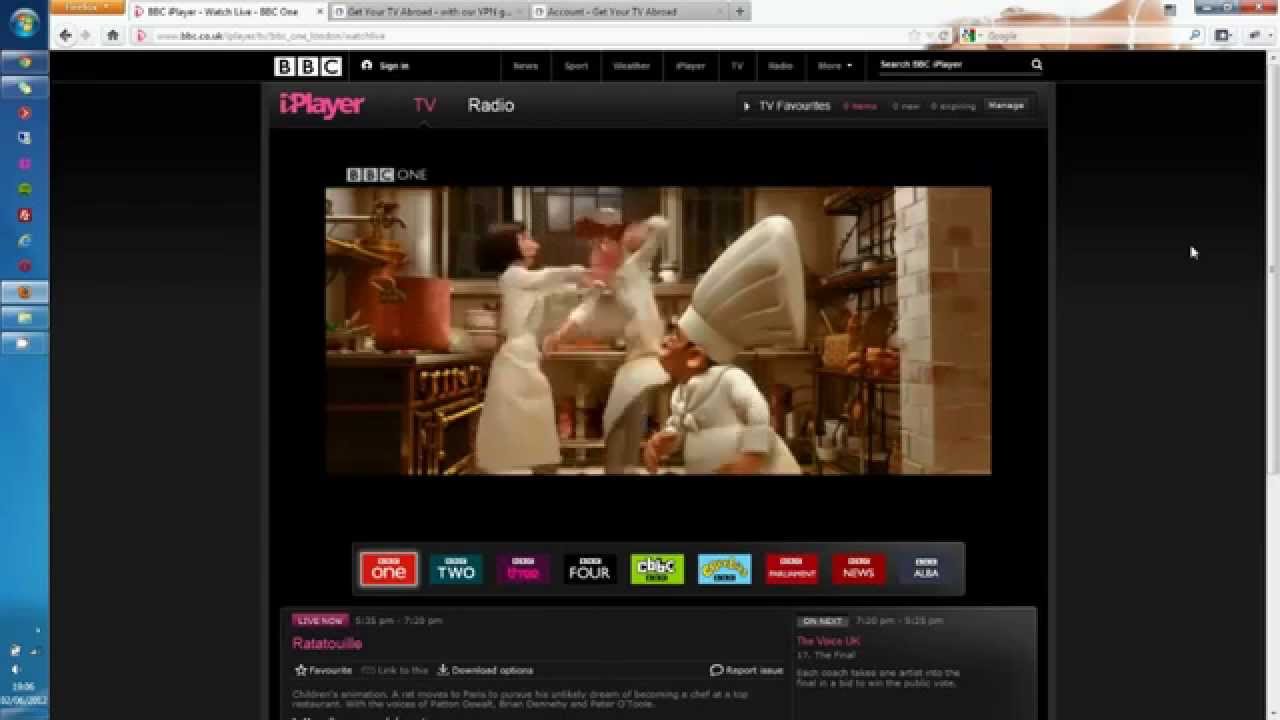
Task: Switch to the BBC News channel
Action: (x=858, y=569)
